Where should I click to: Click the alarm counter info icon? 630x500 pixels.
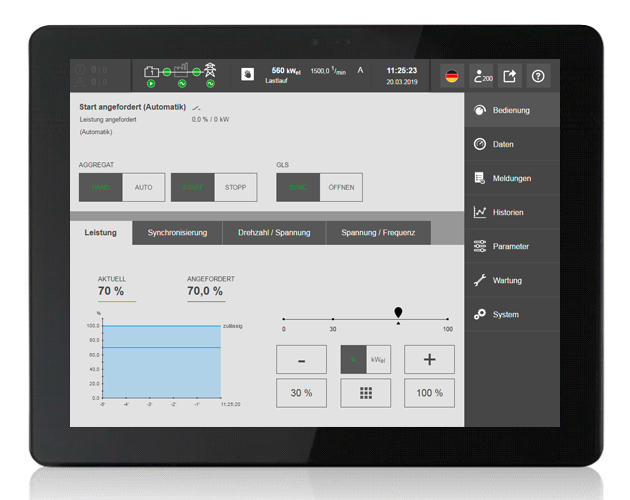point(80,70)
